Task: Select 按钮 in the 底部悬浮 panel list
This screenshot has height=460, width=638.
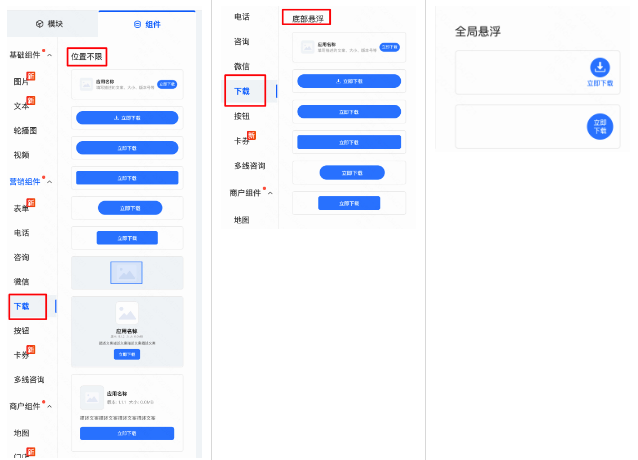Action: click(x=242, y=116)
